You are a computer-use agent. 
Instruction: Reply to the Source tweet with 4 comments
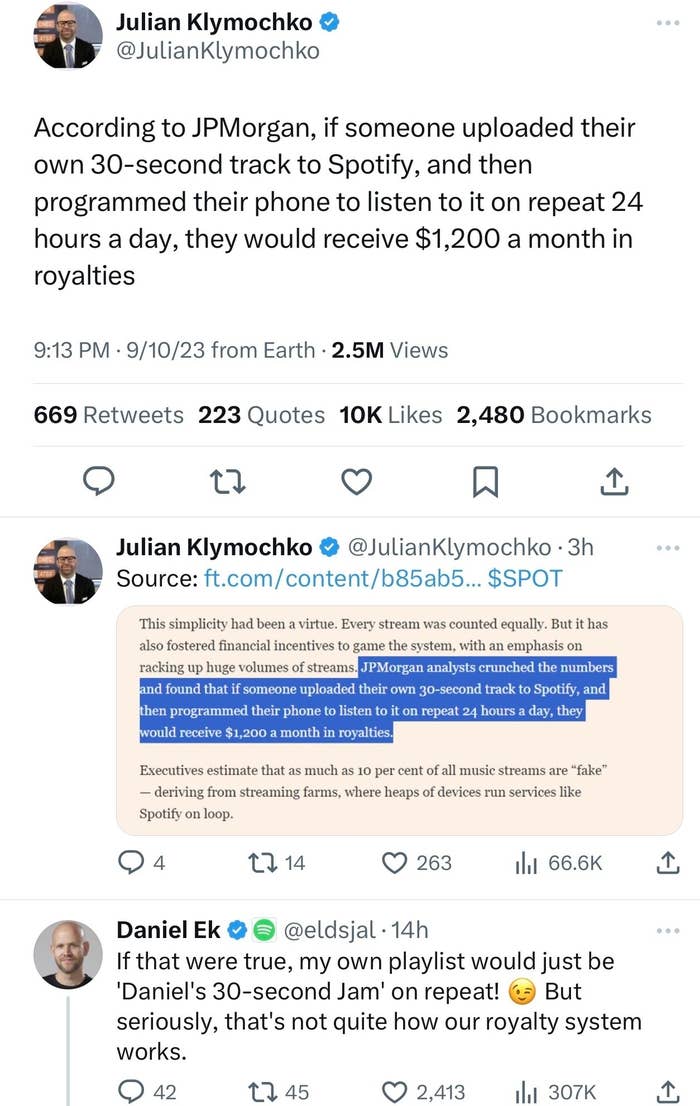pyautogui.click(x=141, y=863)
